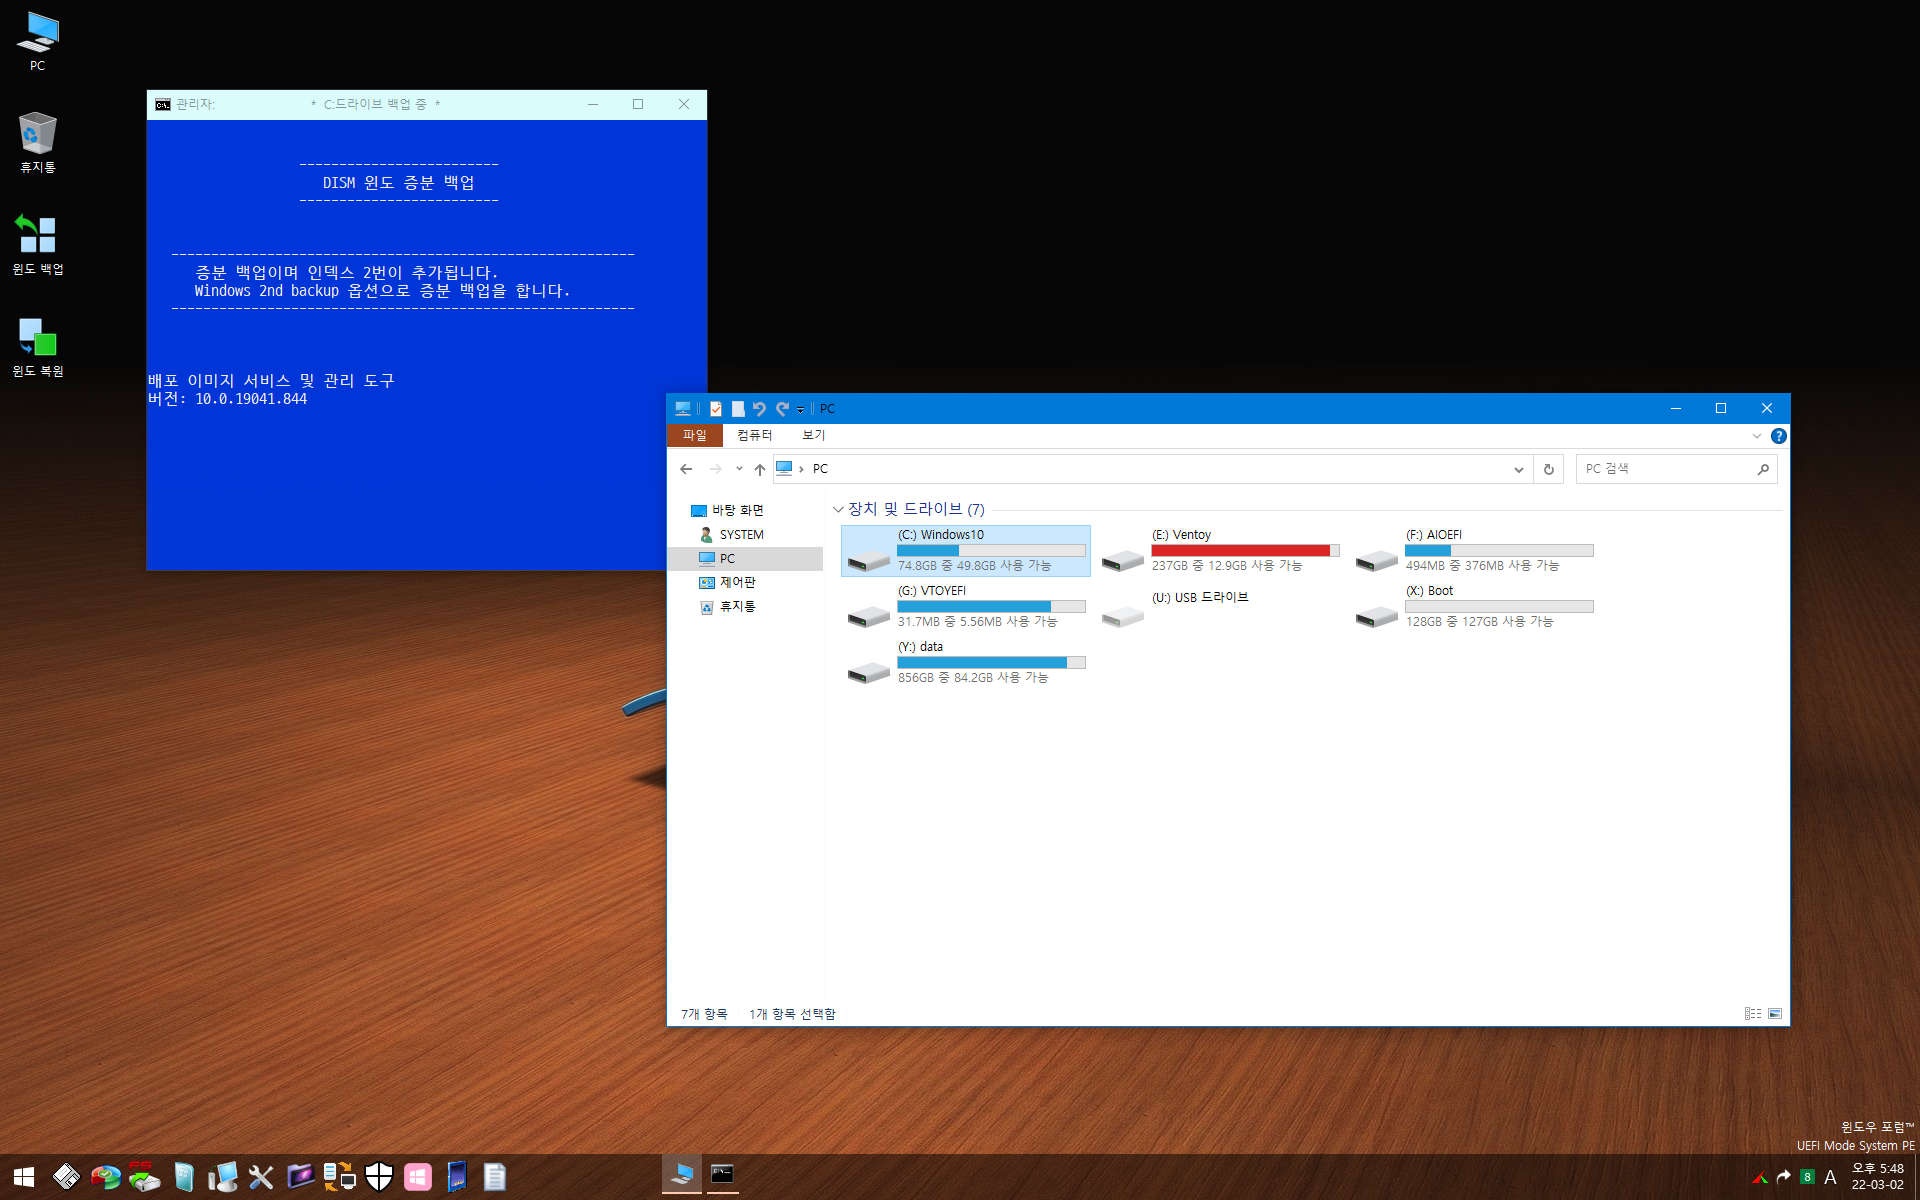
Task: Open Customize Quick Access Toolbar dropdown
Action: (800, 409)
